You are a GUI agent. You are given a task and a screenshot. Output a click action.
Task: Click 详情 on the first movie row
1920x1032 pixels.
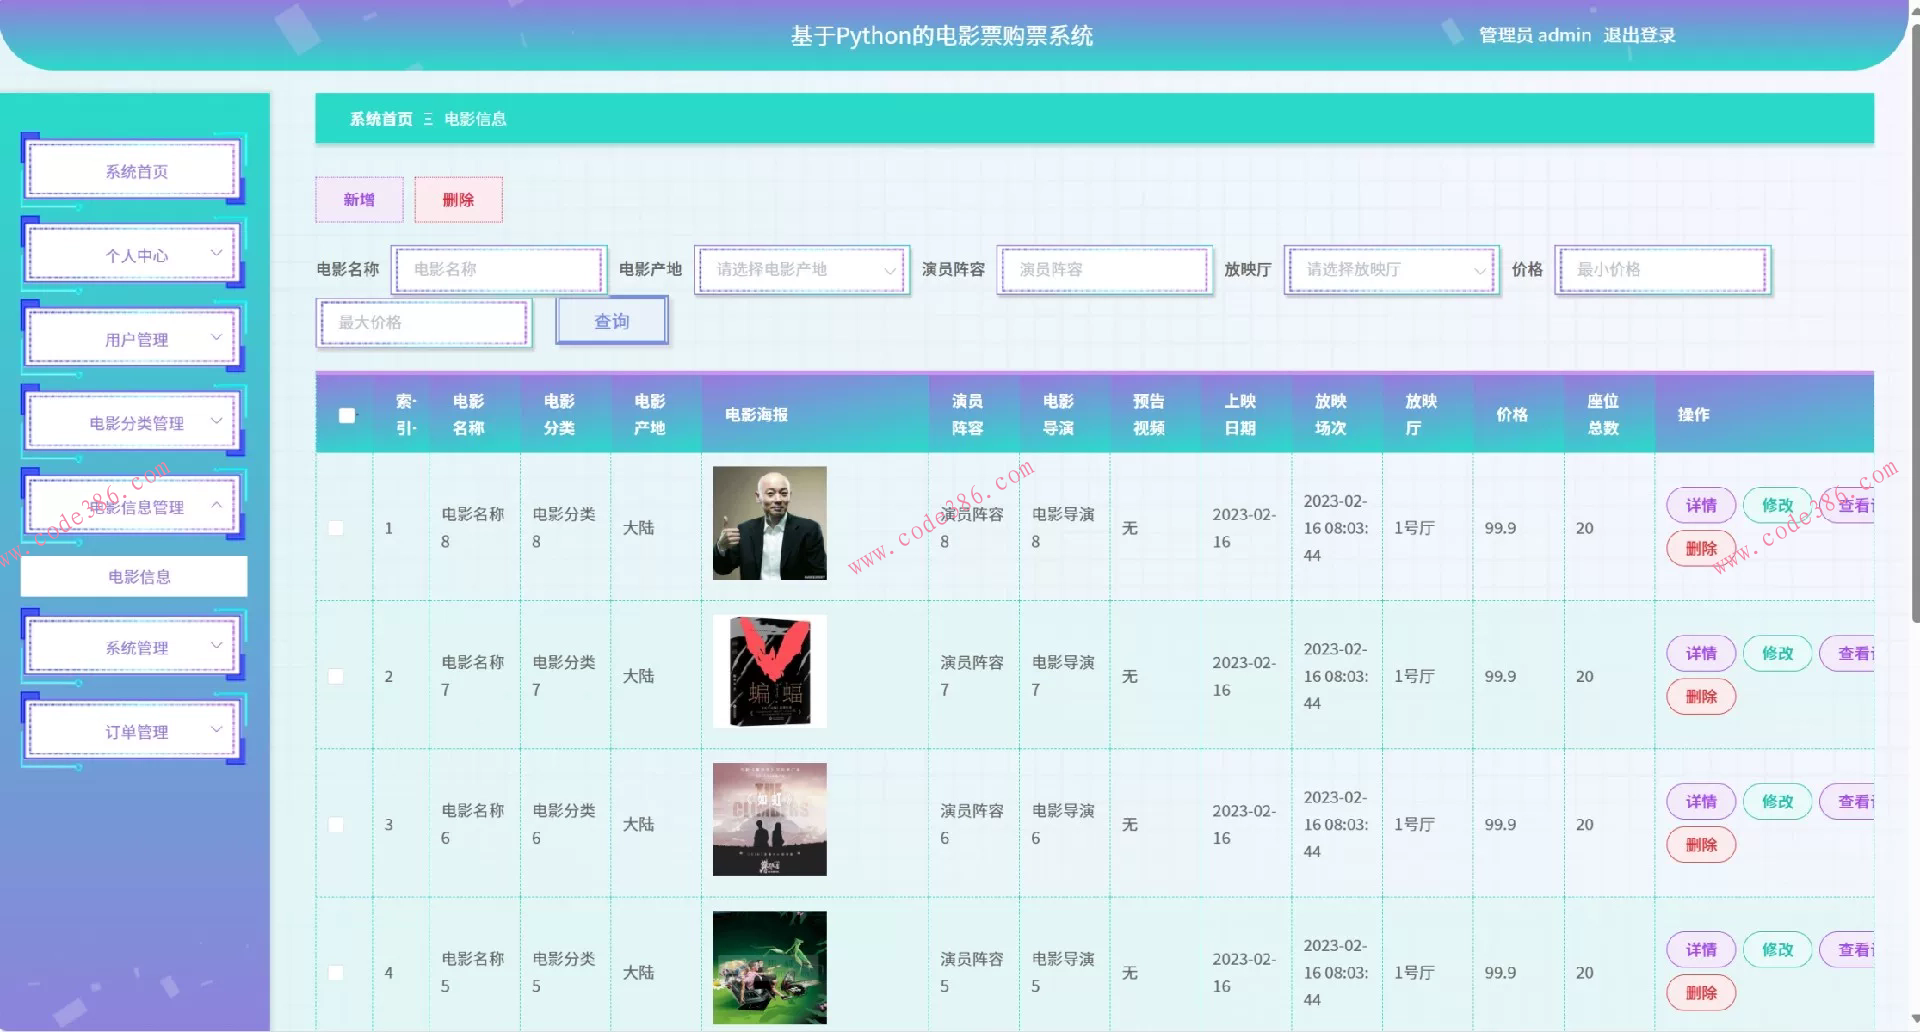point(1700,505)
